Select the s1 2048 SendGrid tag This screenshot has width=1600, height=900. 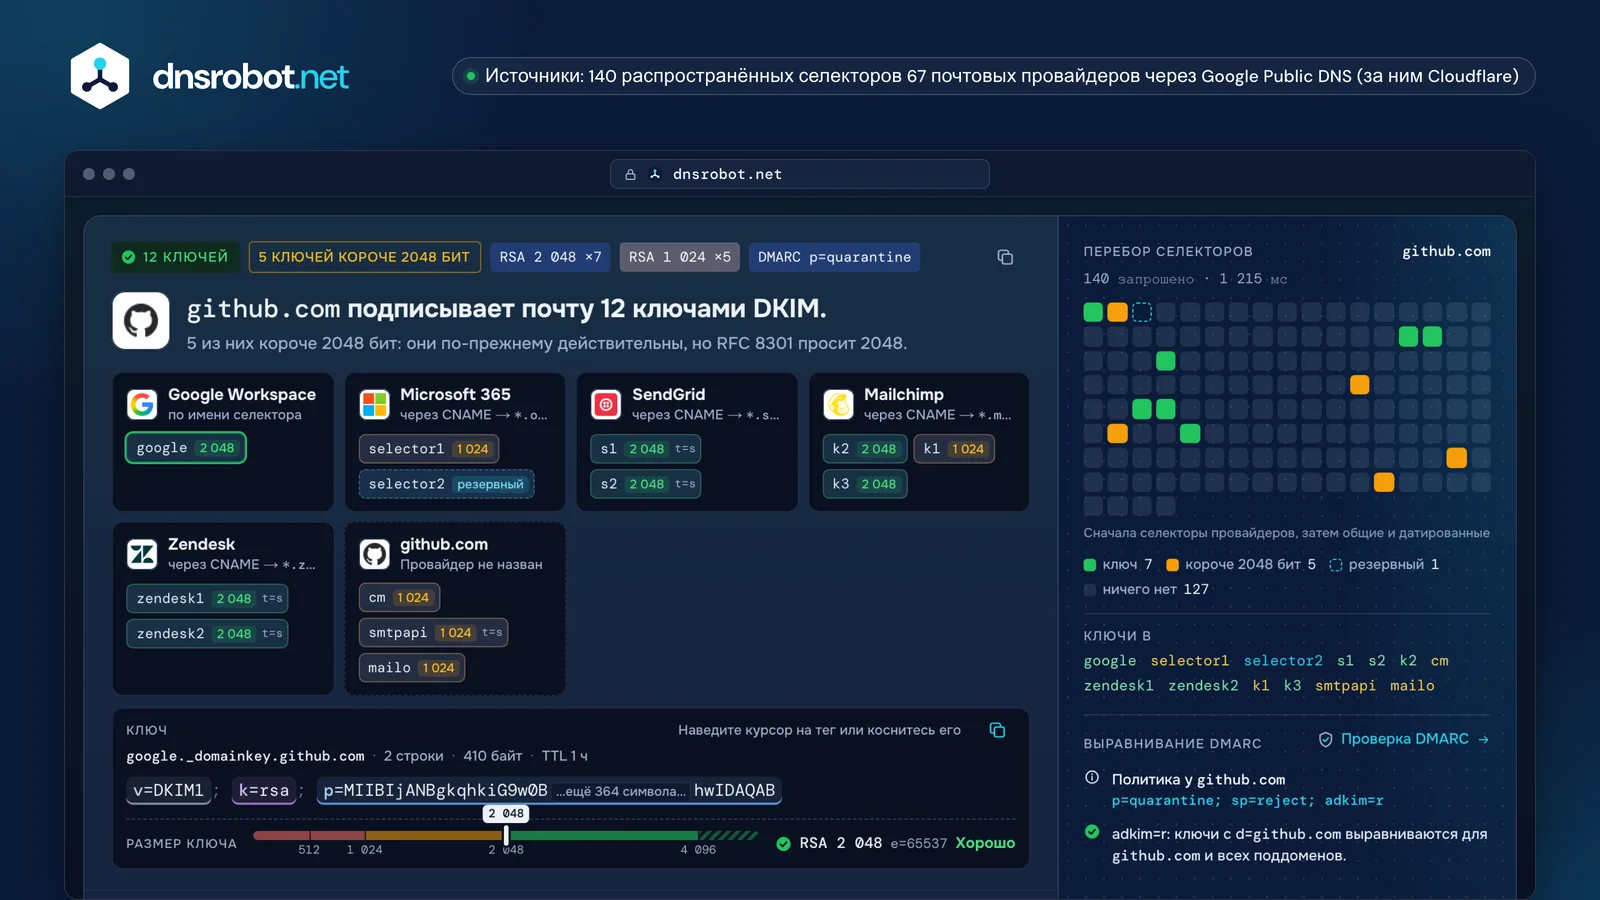646,449
